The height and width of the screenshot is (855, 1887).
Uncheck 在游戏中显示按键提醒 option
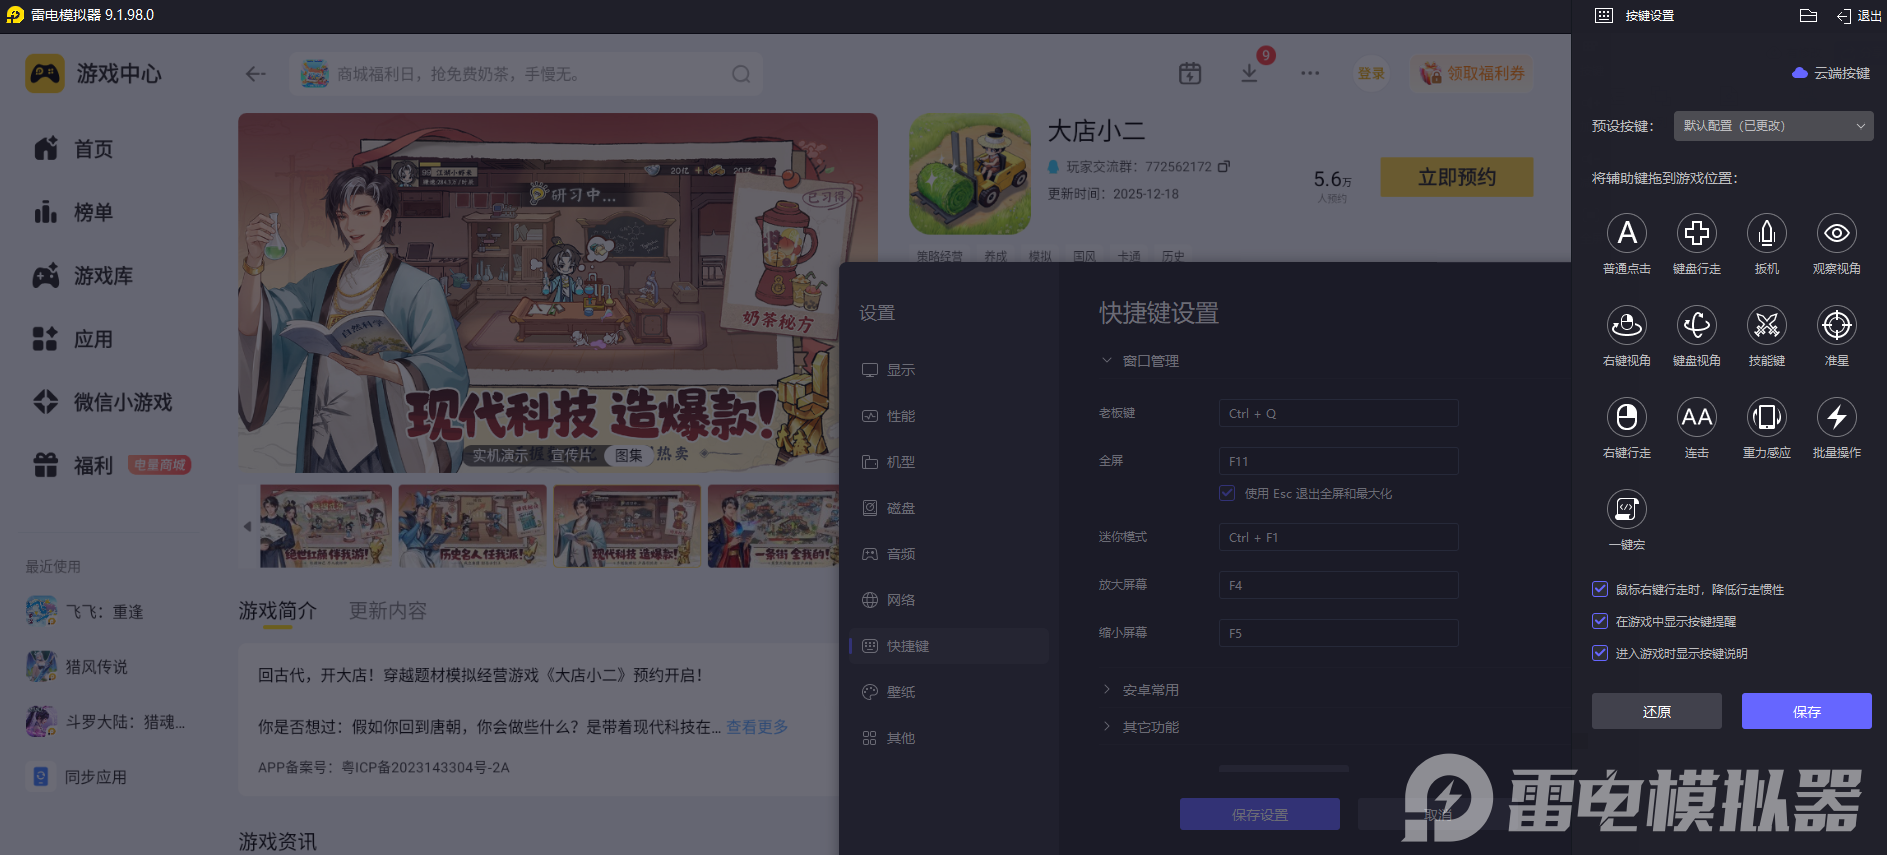pos(1600,621)
